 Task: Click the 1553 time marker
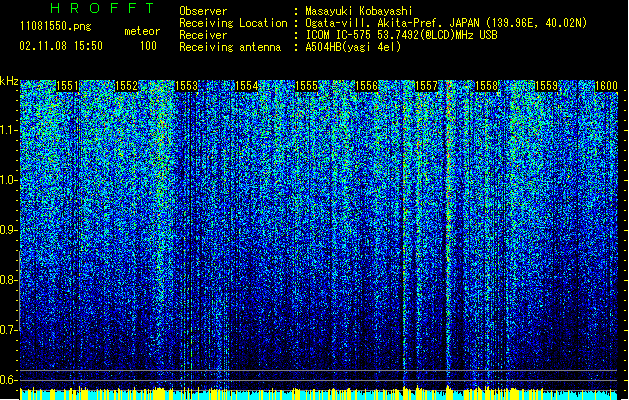187,86
